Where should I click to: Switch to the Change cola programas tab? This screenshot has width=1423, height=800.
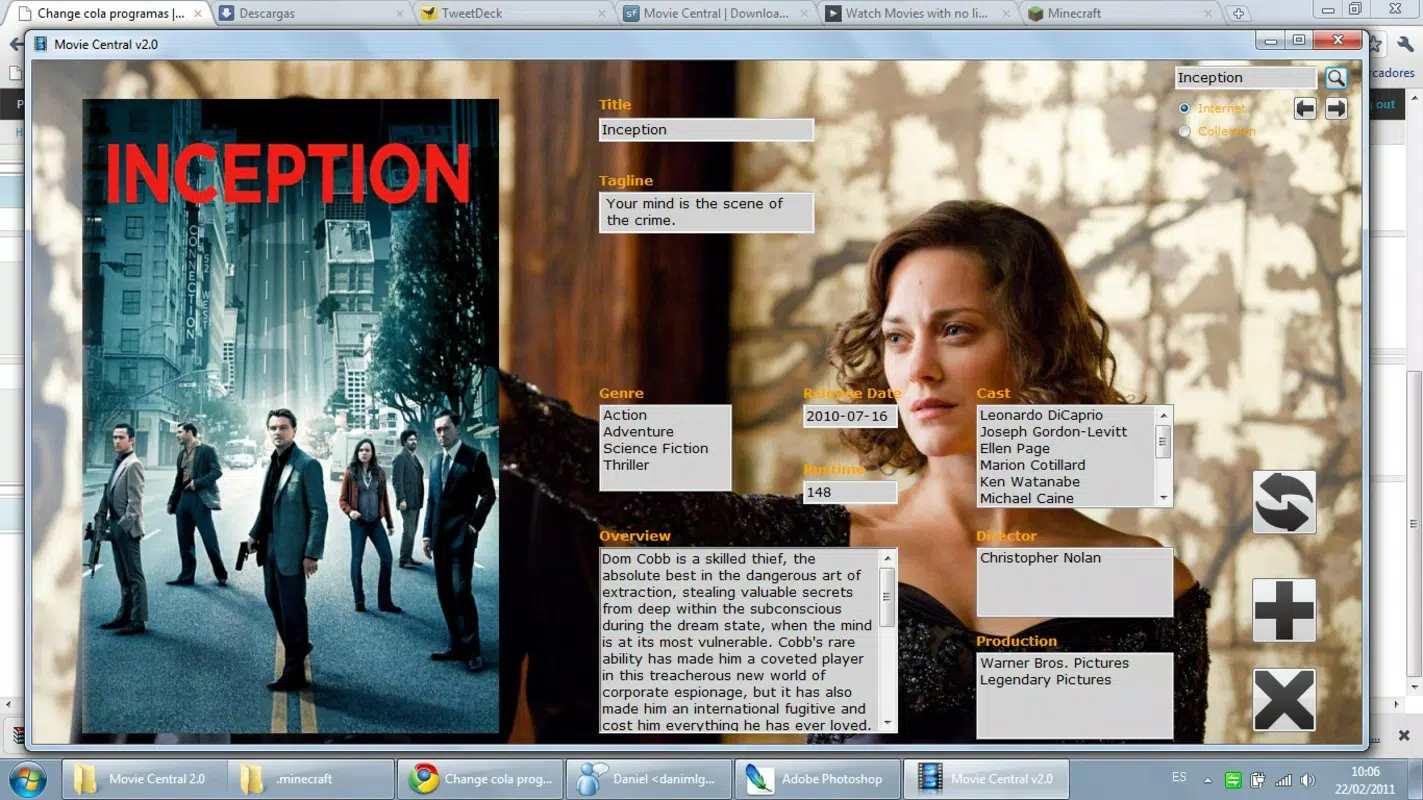(108, 13)
